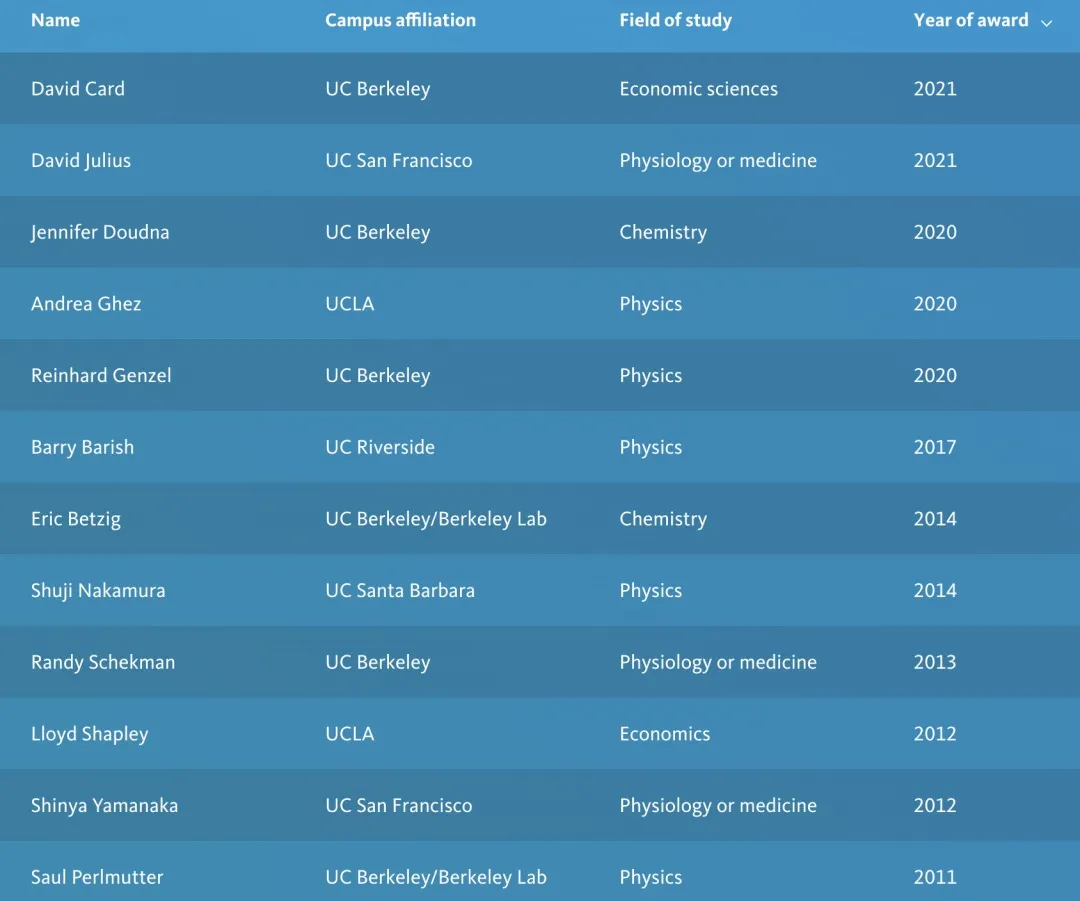Select the Shinya Yamanaka entry
Screen dimensions: 1080x901
click(x=104, y=806)
